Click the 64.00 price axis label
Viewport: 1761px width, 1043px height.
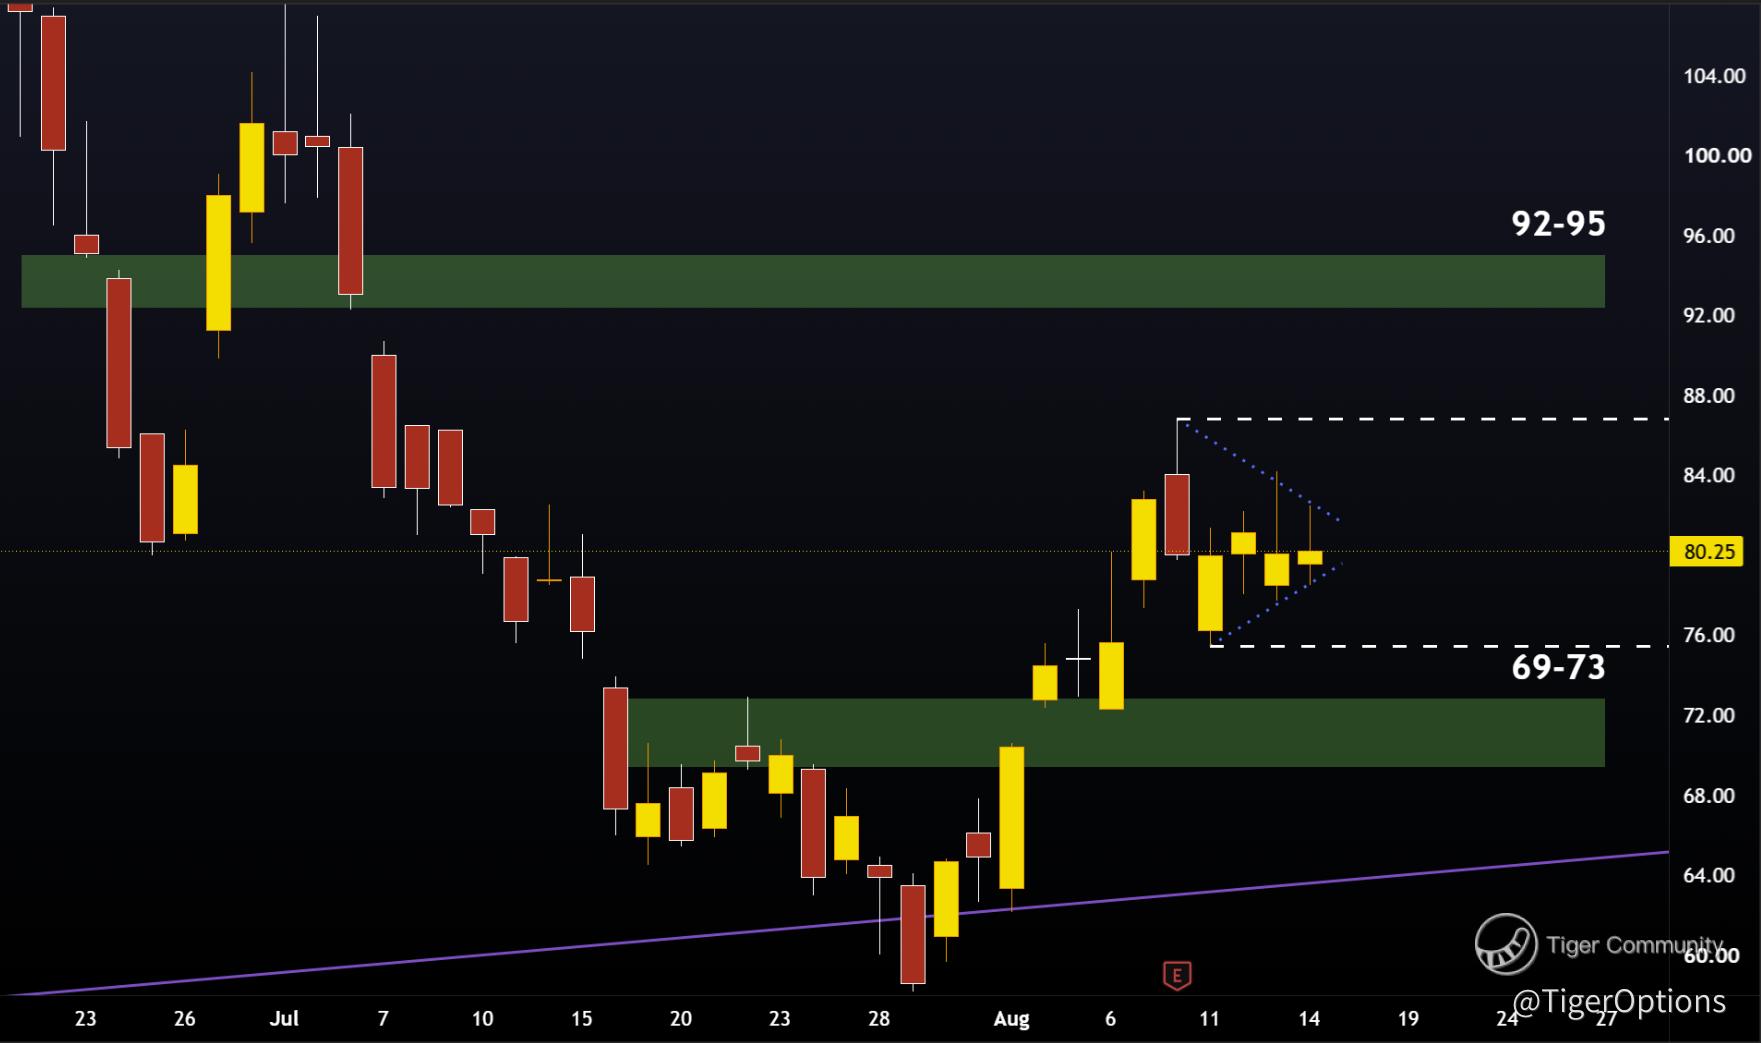click(1709, 876)
